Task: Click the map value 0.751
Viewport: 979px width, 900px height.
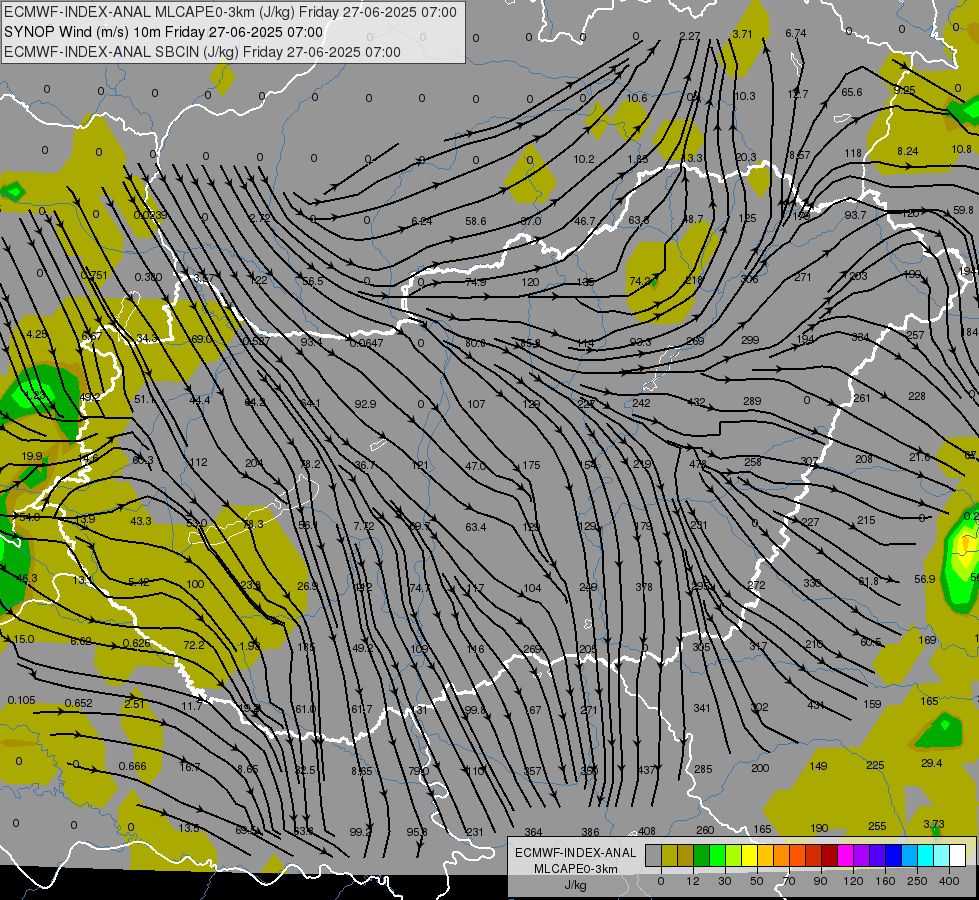Action: pos(94,275)
